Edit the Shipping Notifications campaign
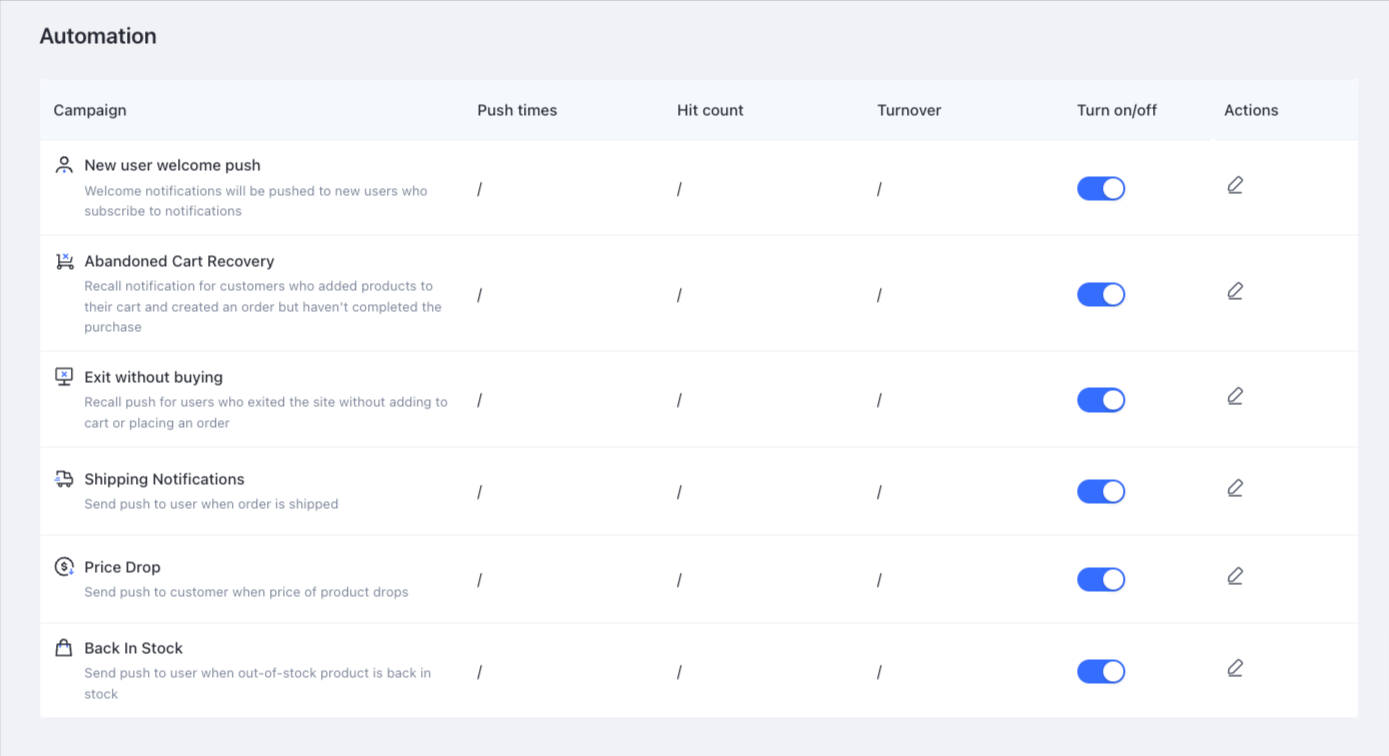1389x756 pixels. (1235, 488)
